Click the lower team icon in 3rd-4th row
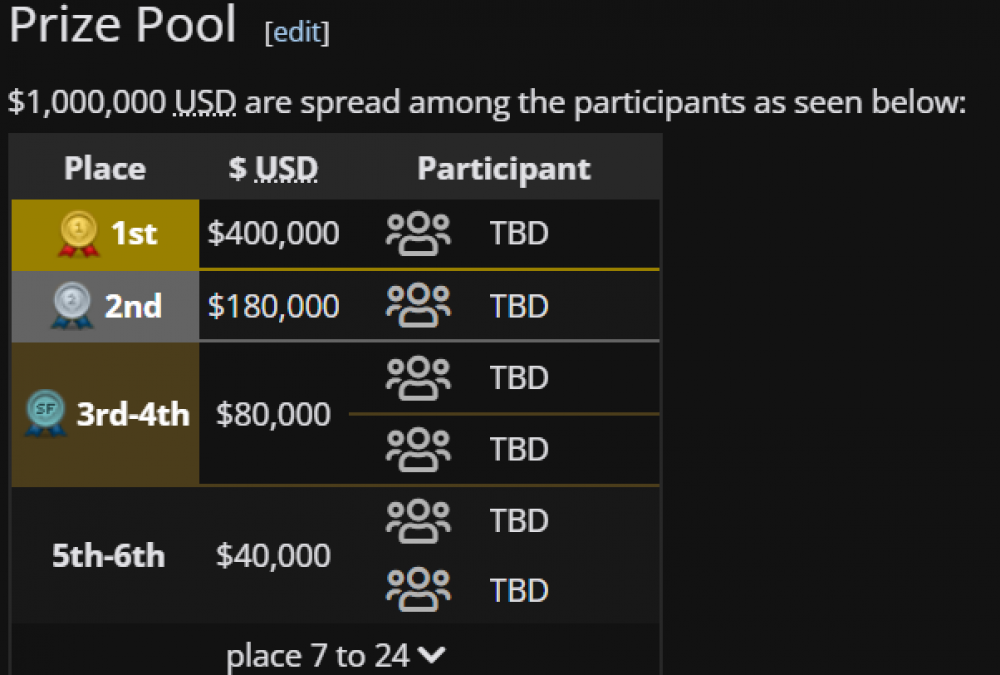 click(418, 450)
